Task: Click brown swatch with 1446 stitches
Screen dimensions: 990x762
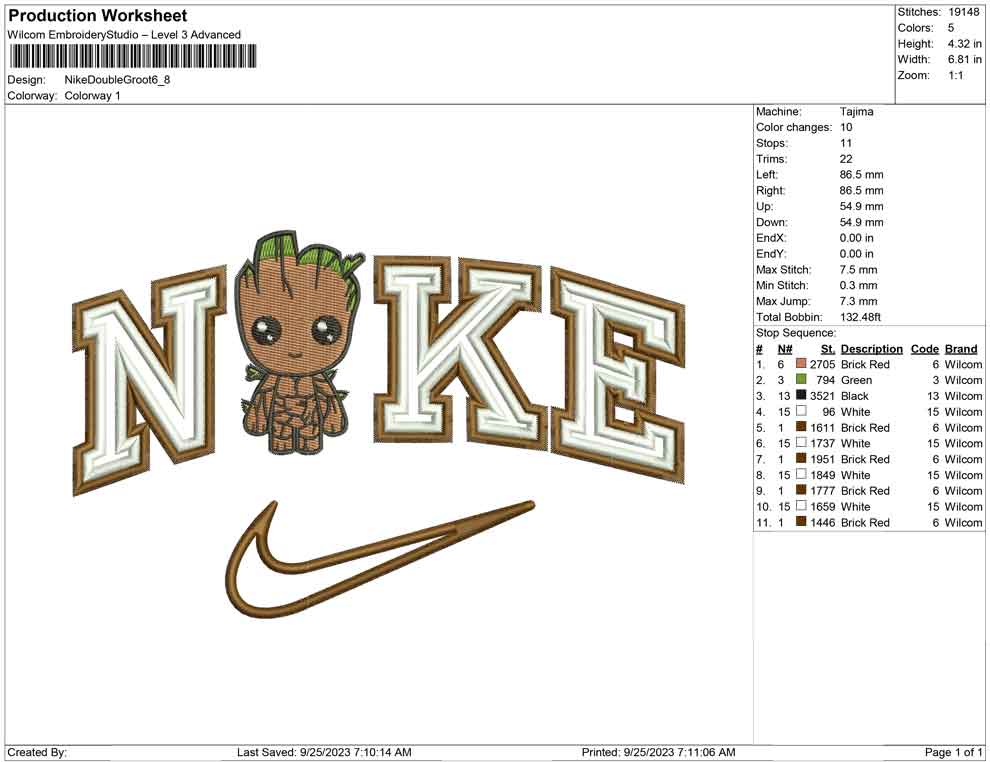Action: pos(801,521)
